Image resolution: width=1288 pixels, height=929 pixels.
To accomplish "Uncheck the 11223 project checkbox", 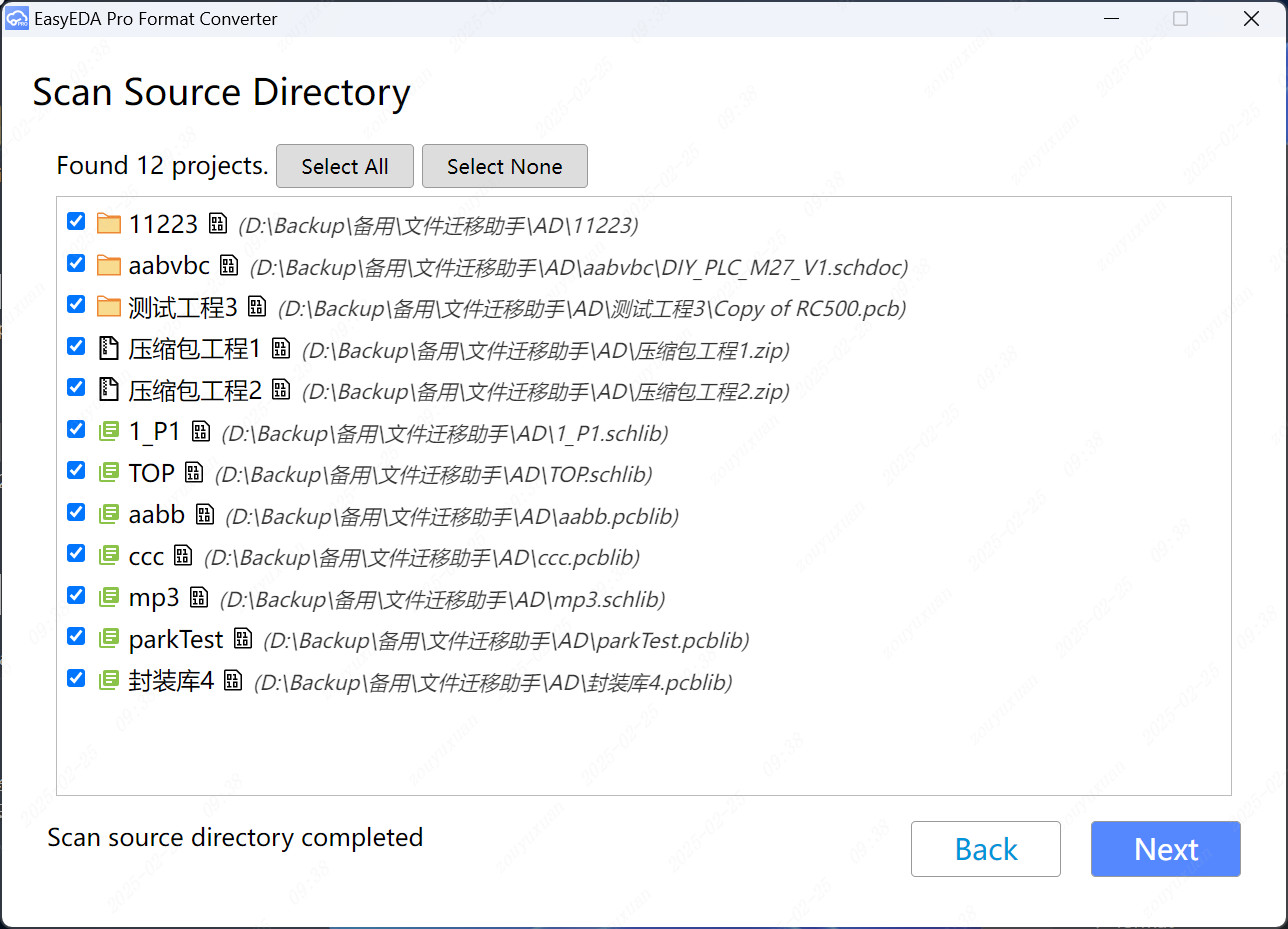I will click(76, 221).
